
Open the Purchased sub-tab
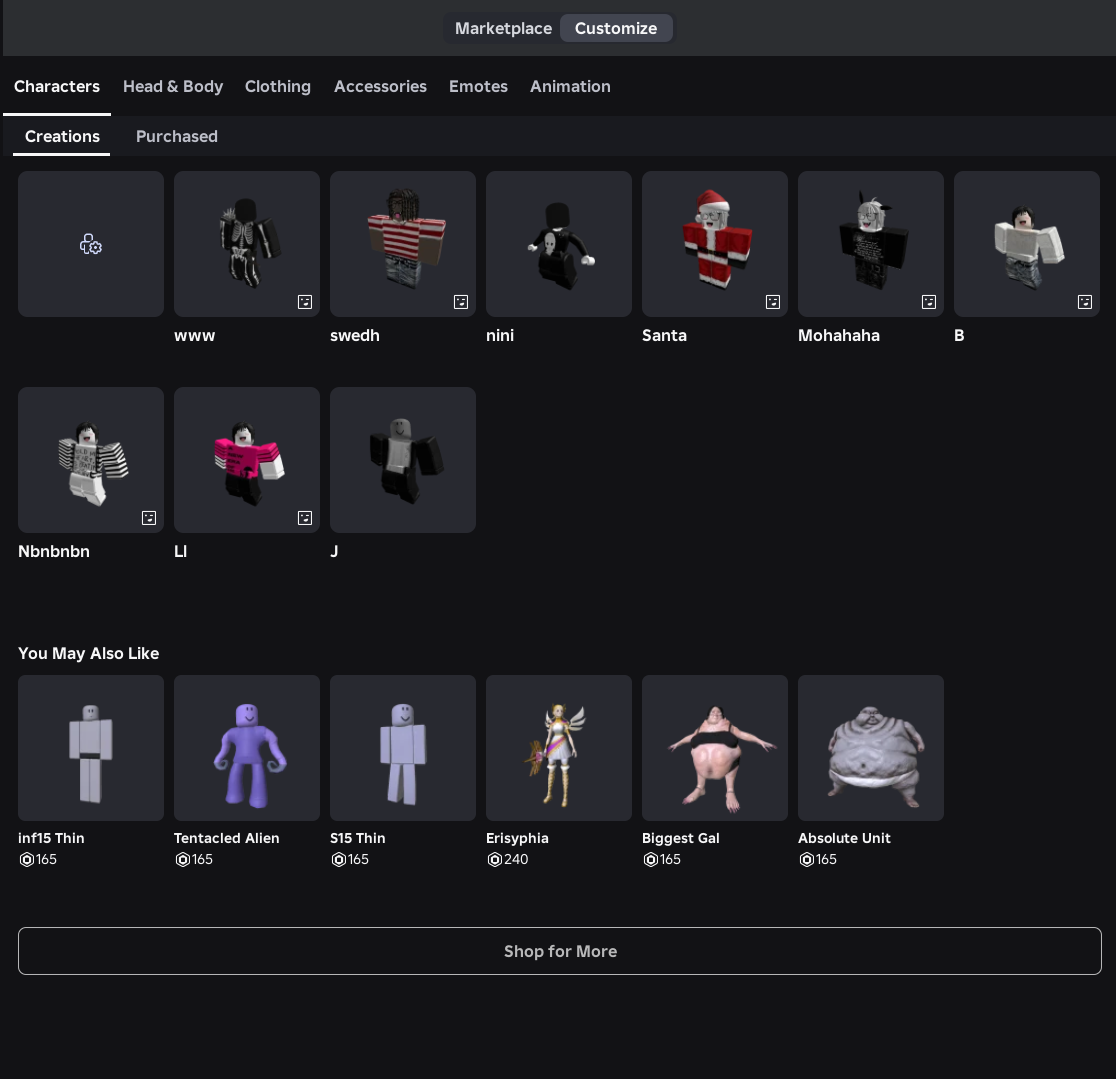click(x=177, y=136)
